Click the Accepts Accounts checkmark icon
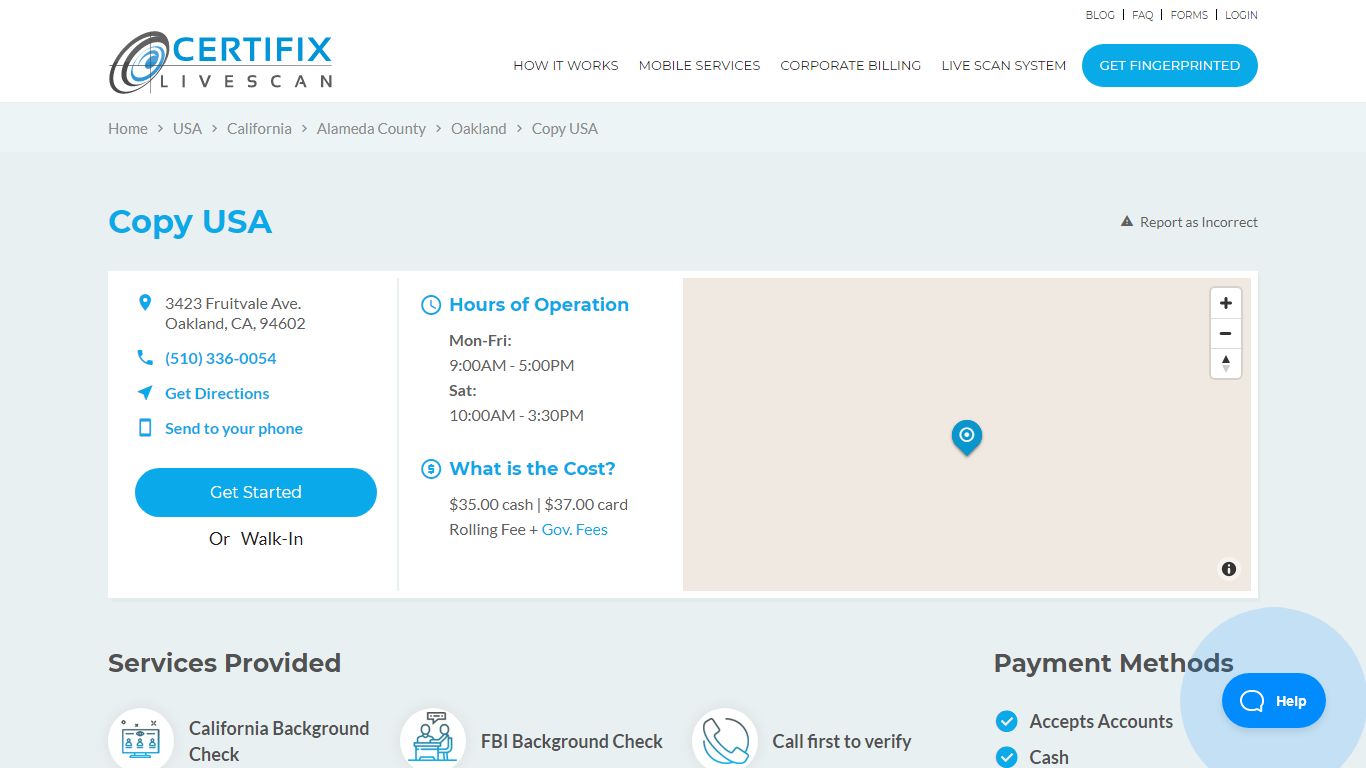Viewport: 1366px width, 768px height. [x=1007, y=721]
